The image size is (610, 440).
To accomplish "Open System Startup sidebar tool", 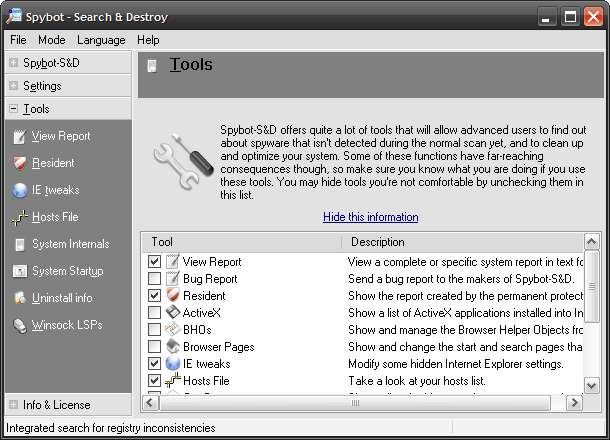I will pos(67,271).
